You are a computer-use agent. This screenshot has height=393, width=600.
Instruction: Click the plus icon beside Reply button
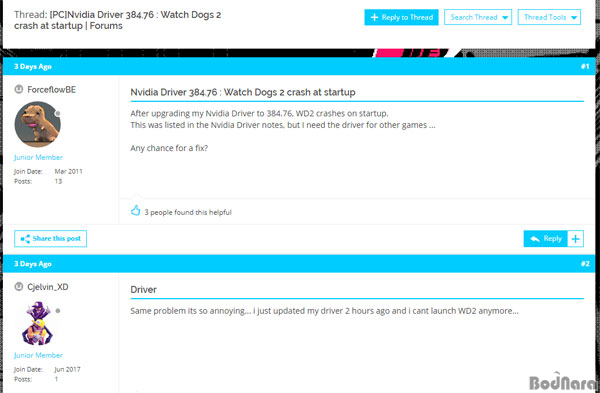pos(576,239)
